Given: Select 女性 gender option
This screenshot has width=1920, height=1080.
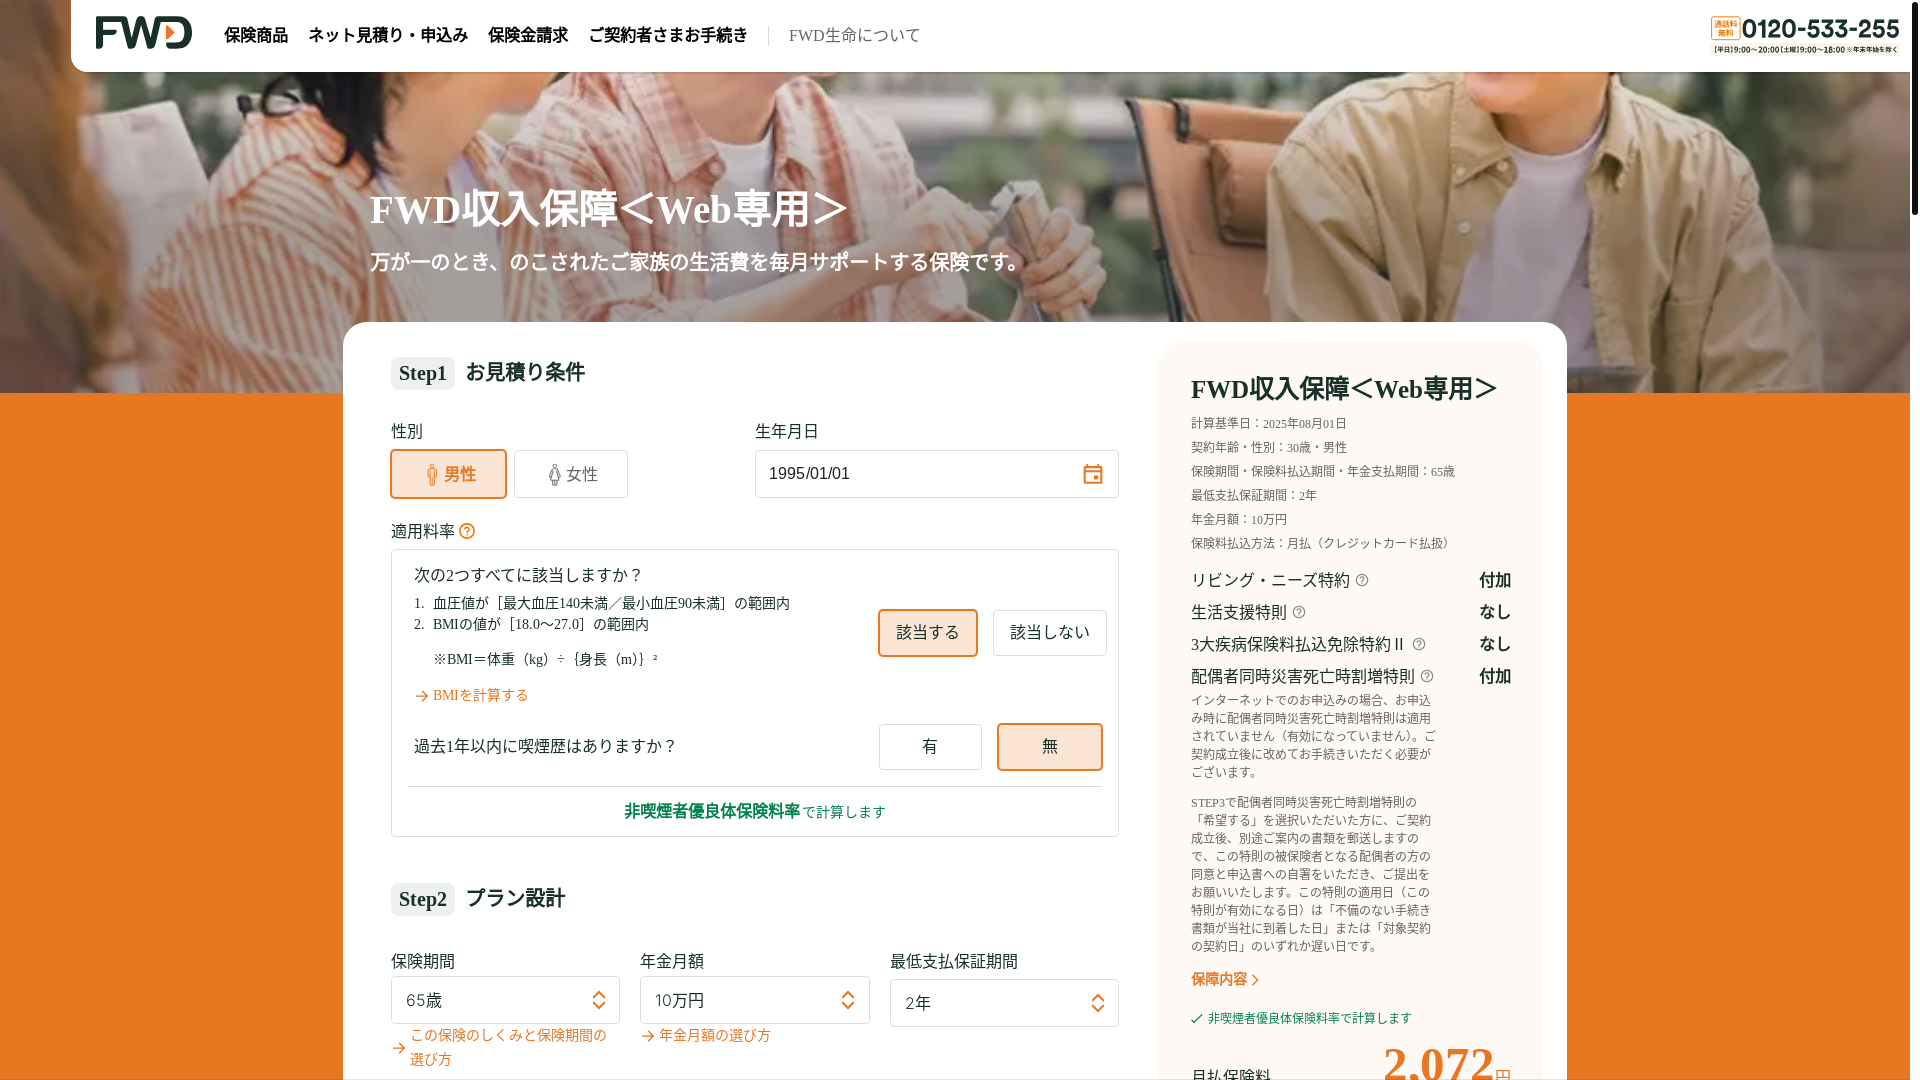Looking at the screenshot, I should (x=571, y=474).
